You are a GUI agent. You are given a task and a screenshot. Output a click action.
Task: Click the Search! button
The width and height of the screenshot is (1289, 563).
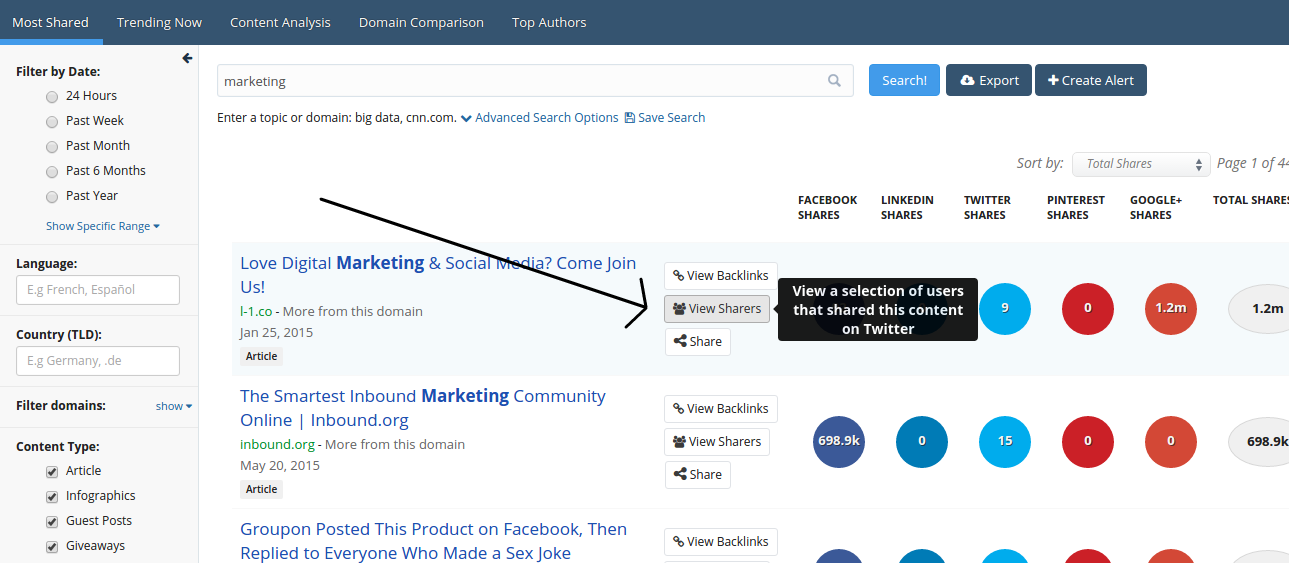click(904, 80)
